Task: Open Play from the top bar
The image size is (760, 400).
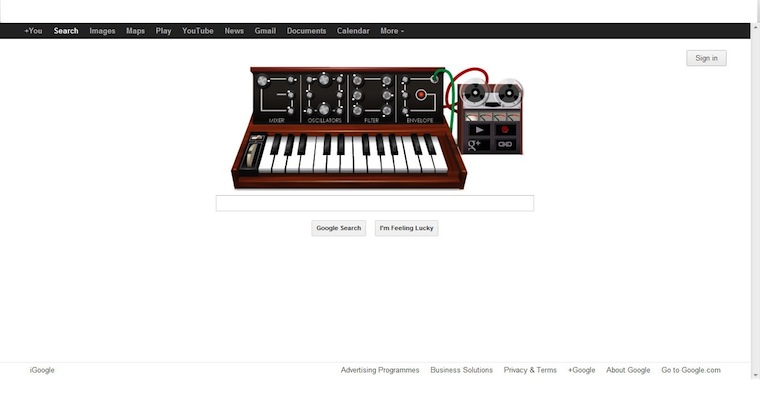Action: [x=163, y=31]
